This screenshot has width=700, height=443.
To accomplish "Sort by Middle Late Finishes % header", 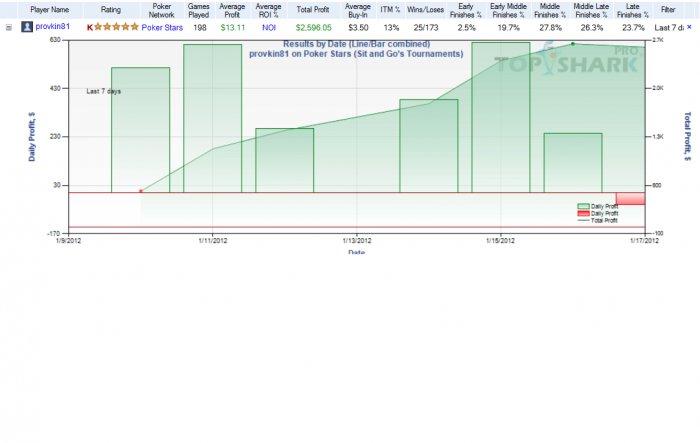I will tap(591, 10).
